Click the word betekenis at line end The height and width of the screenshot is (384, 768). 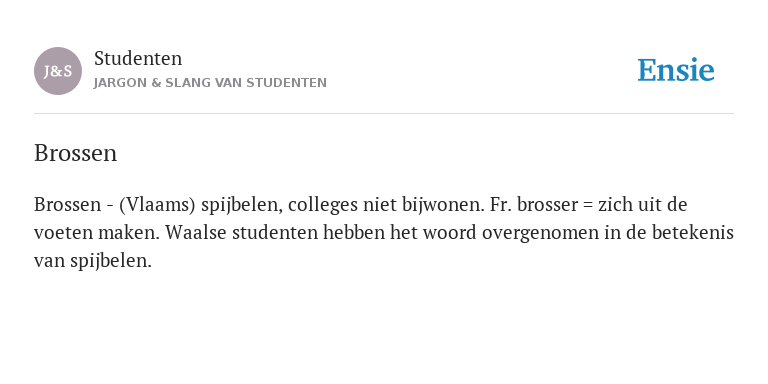tap(693, 233)
